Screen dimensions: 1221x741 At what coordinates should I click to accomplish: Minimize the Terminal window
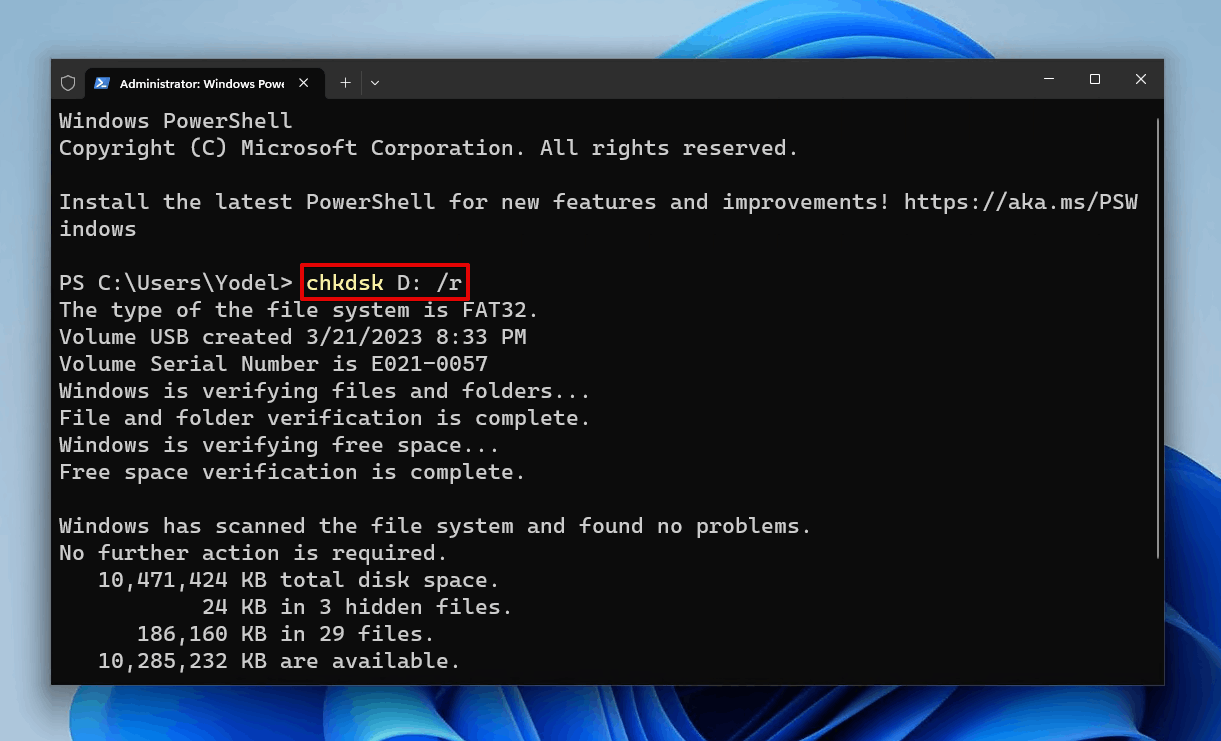[1049, 79]
